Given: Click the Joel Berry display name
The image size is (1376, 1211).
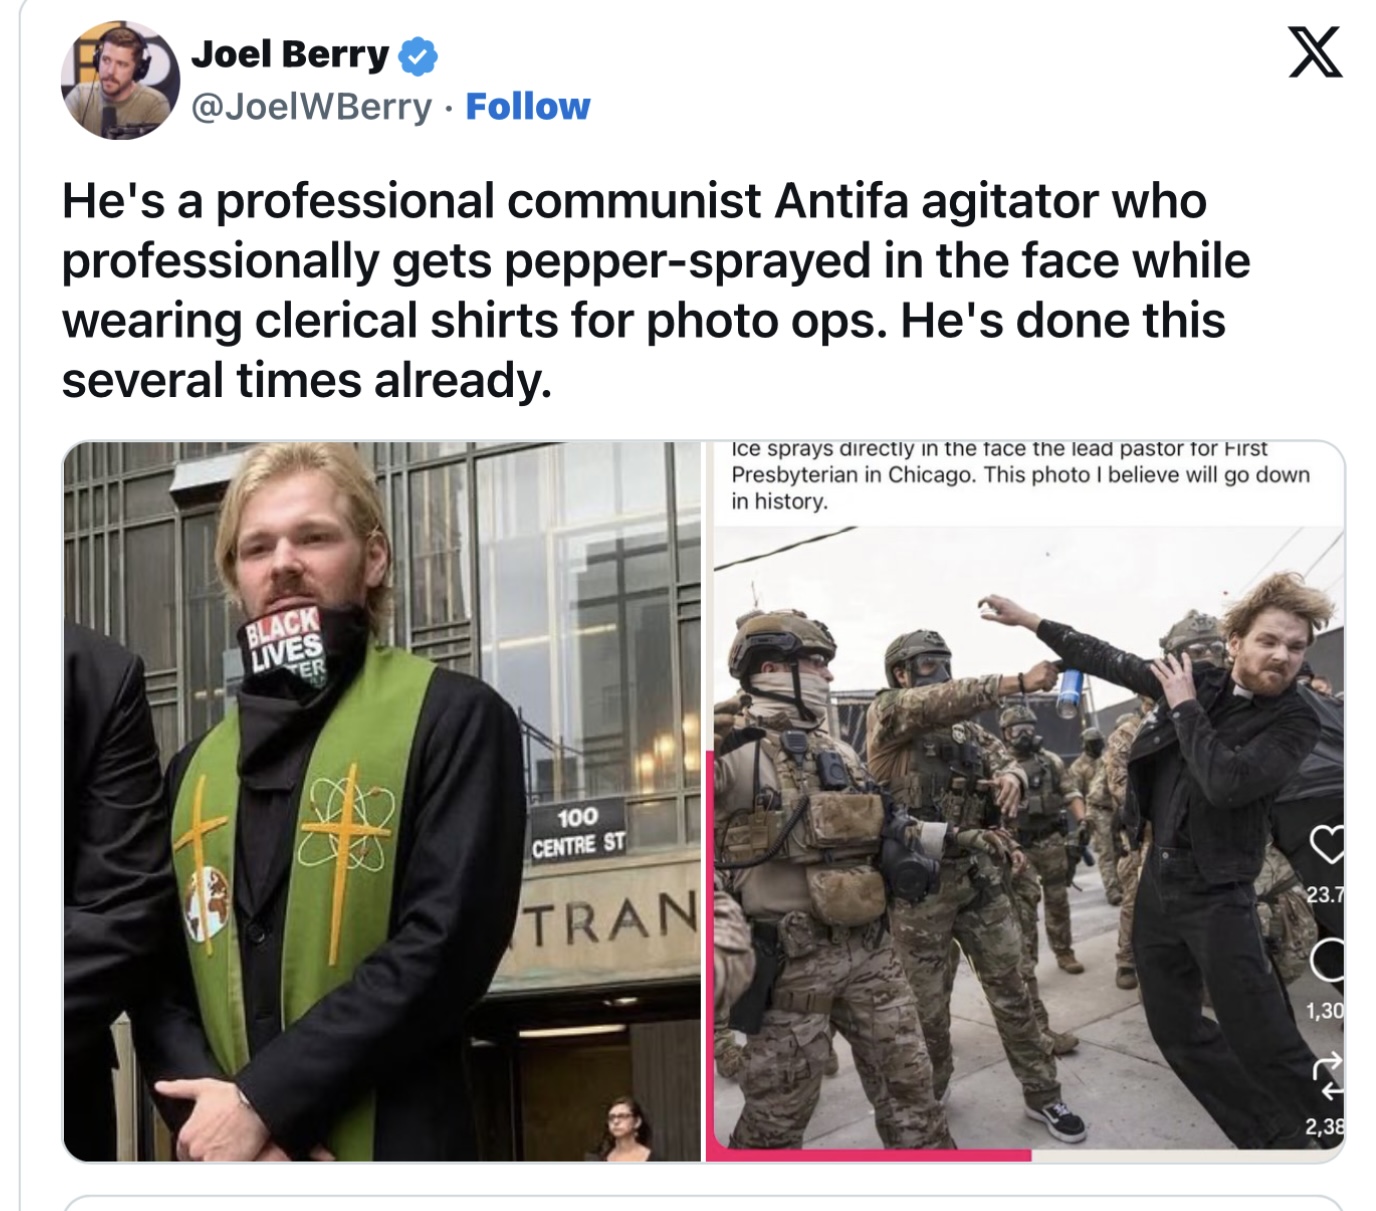Looking at the screenshot, I should click(x=289, y=55).
